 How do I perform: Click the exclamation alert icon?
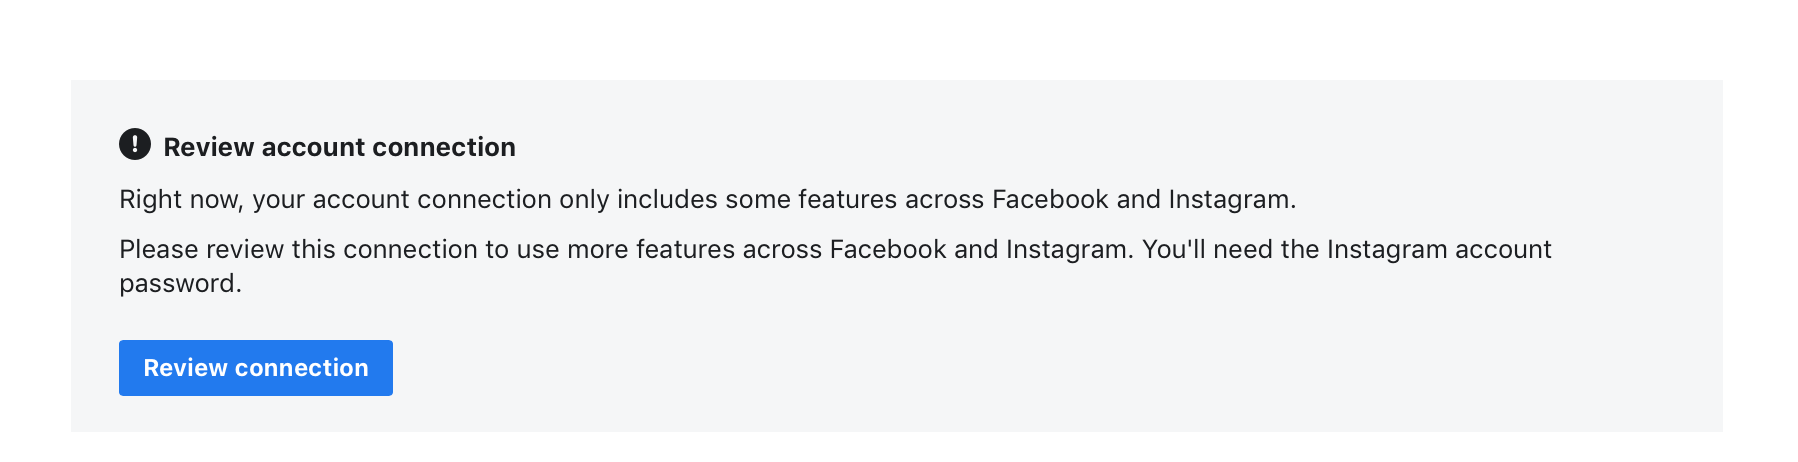pos(135,144)
